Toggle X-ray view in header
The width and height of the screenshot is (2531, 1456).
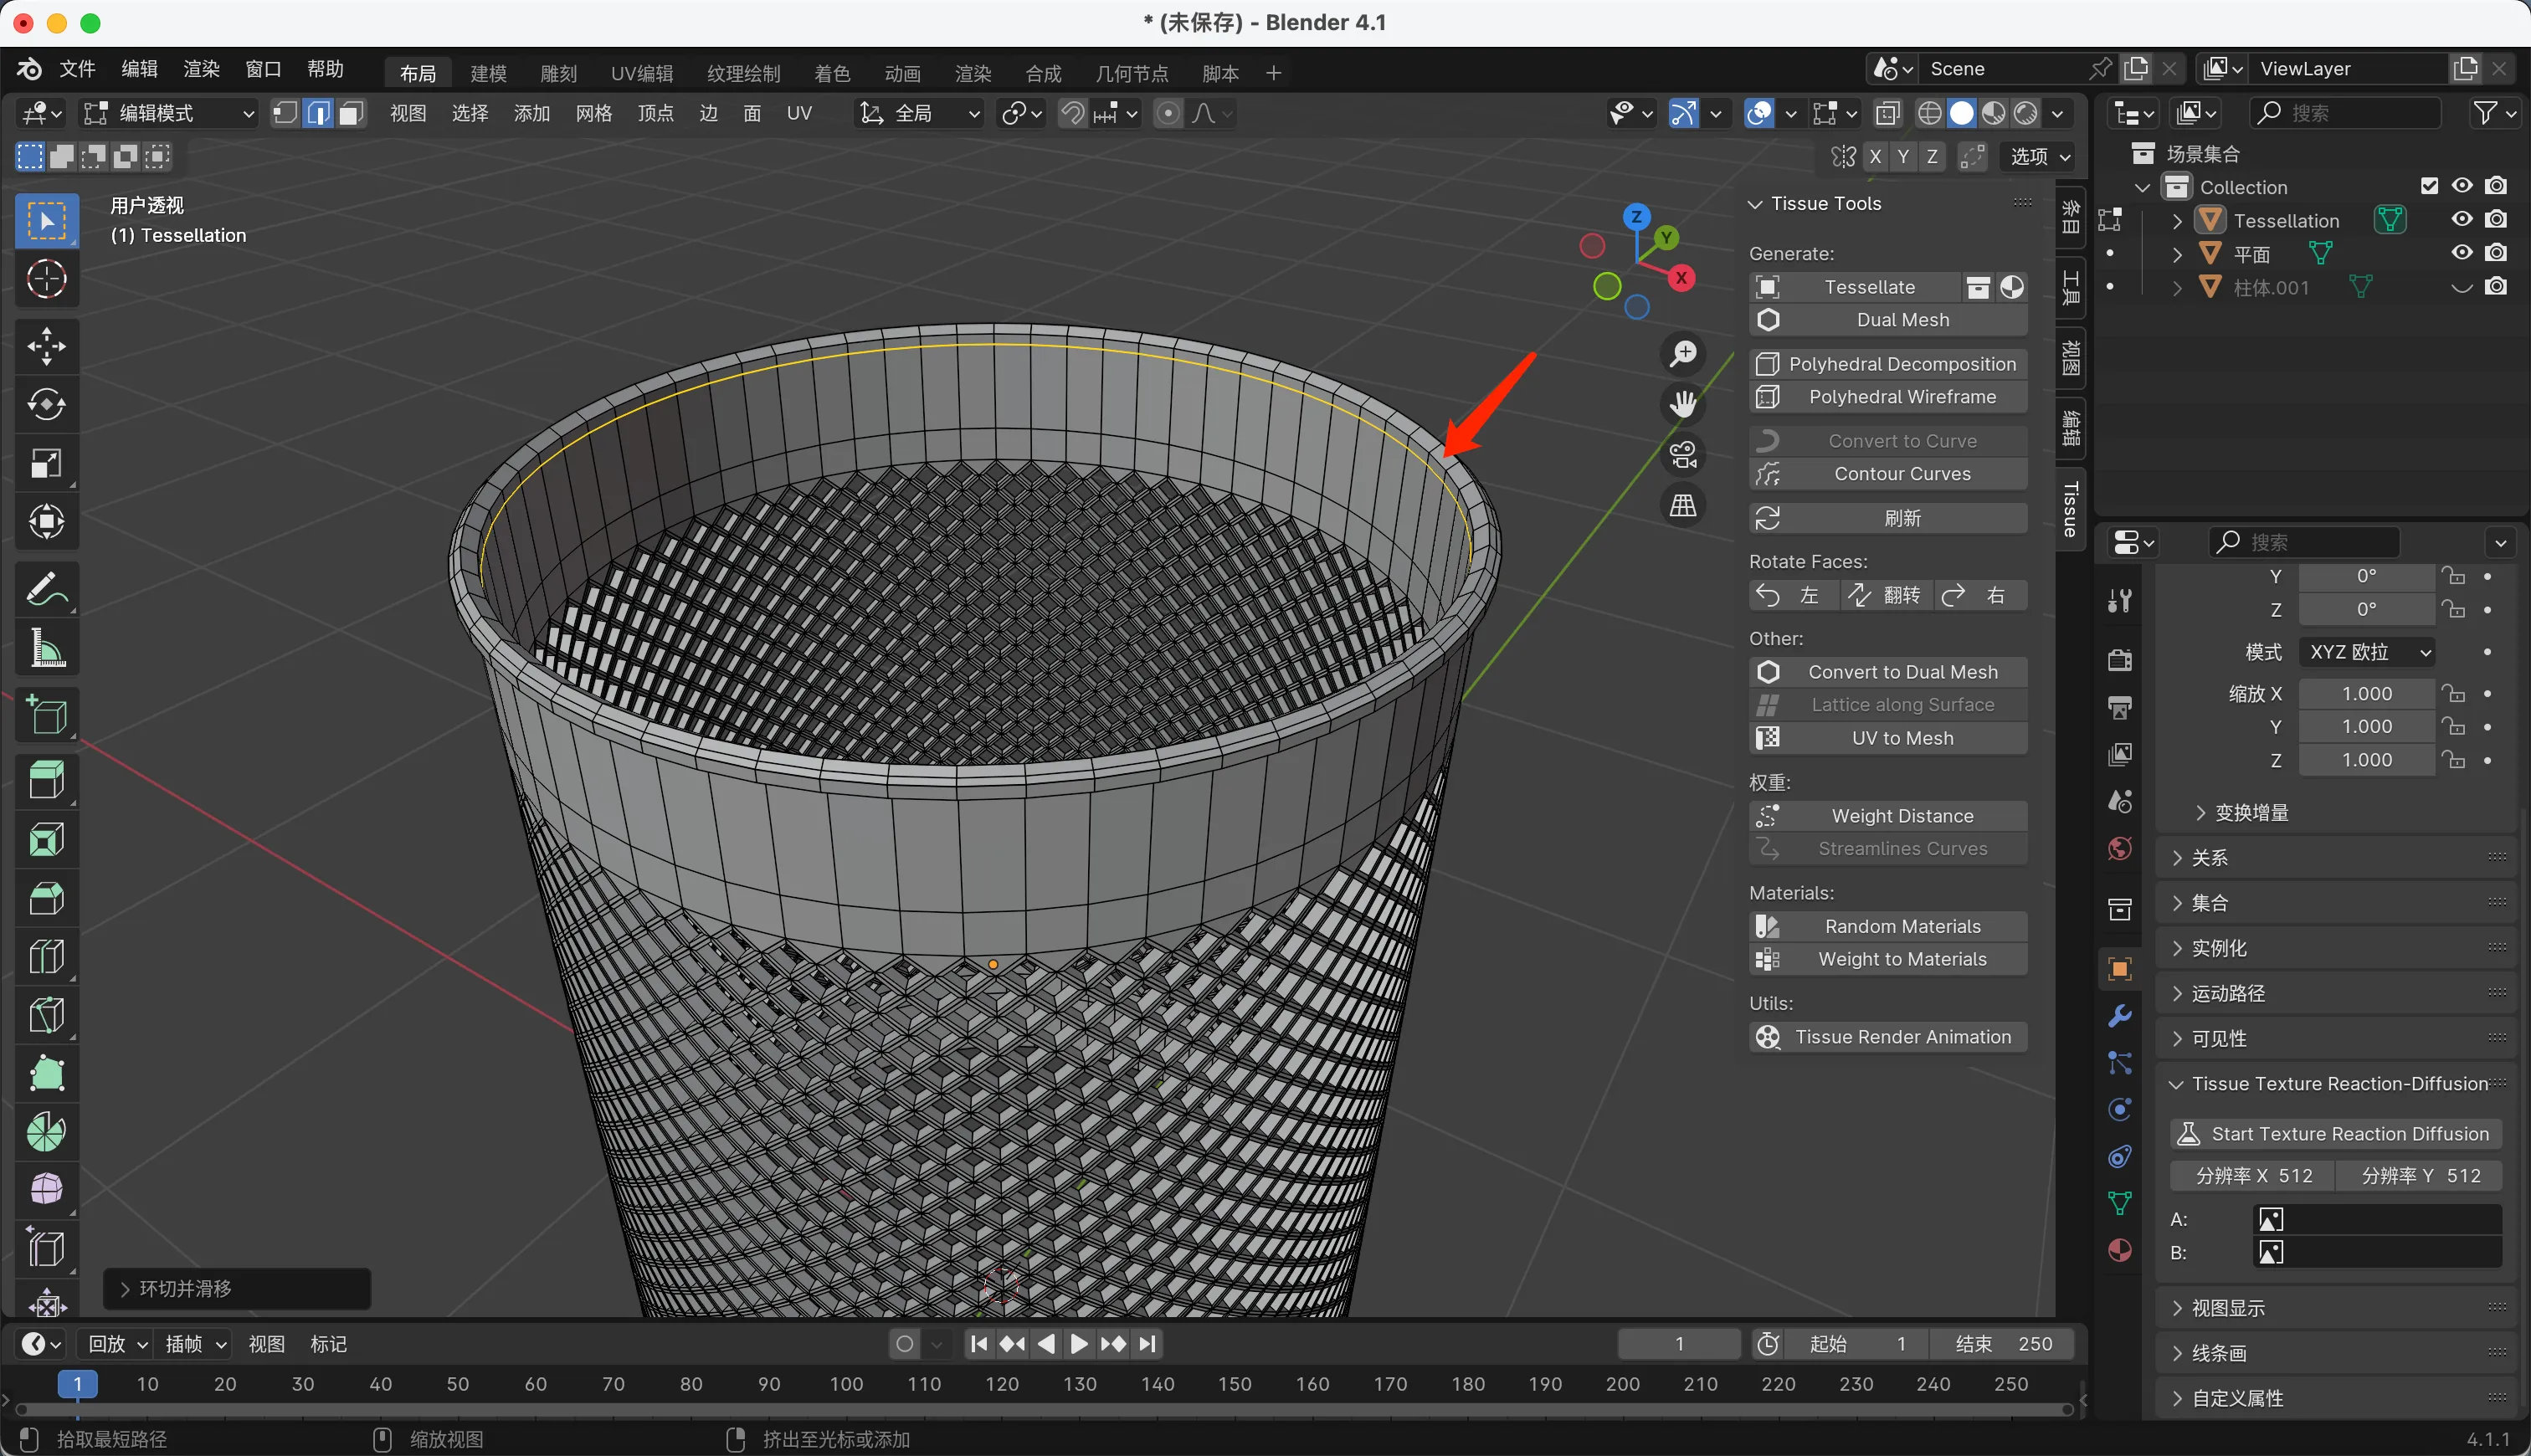pos(1887,113)
